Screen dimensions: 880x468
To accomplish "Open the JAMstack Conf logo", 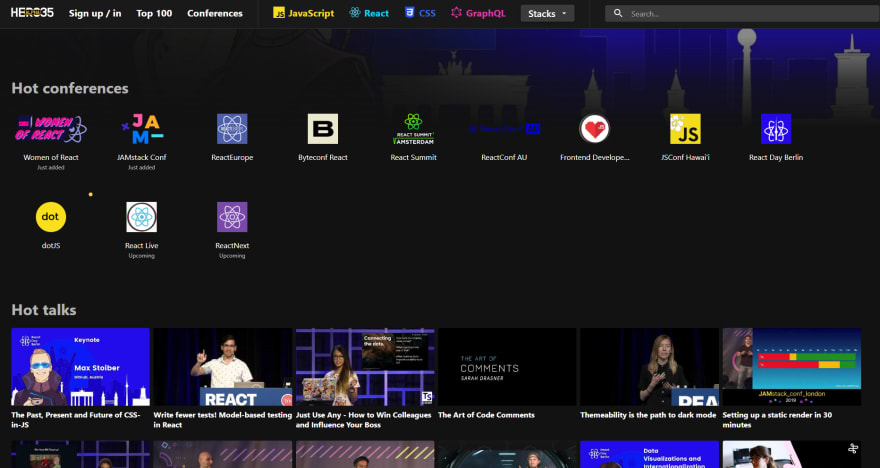I will [141, 129].
